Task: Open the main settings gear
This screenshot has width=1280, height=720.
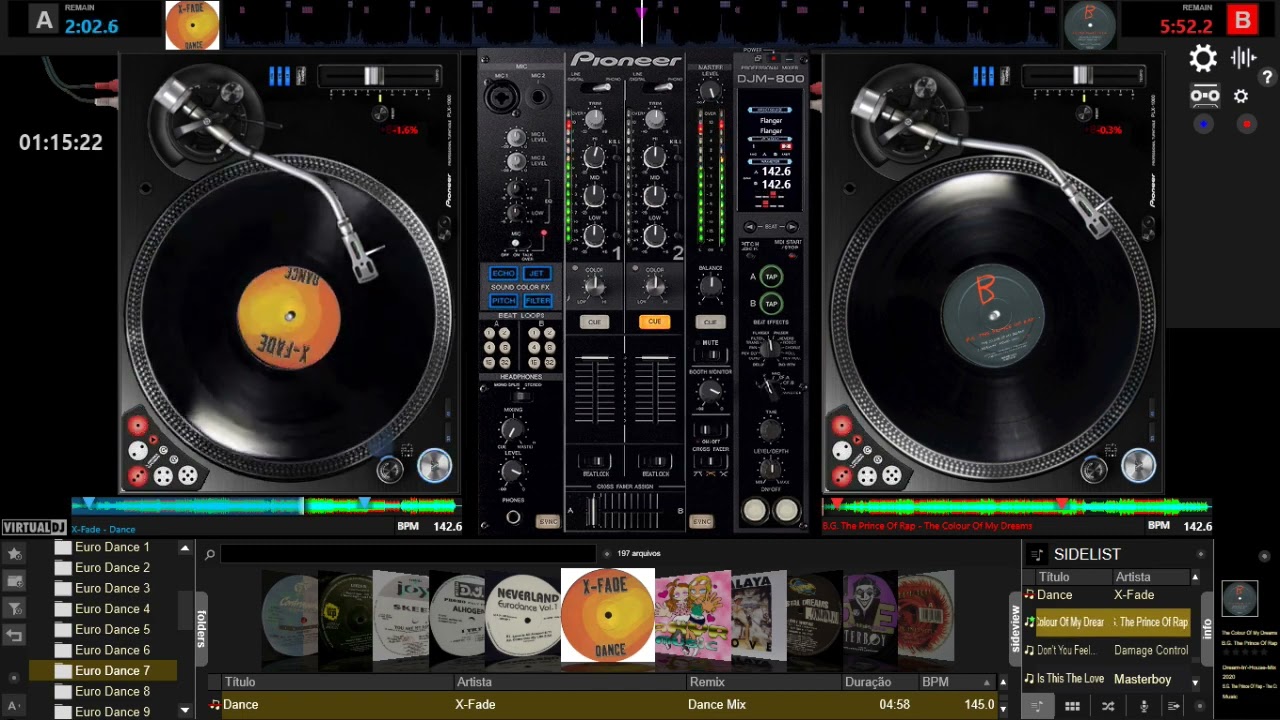Action: 1203,59
